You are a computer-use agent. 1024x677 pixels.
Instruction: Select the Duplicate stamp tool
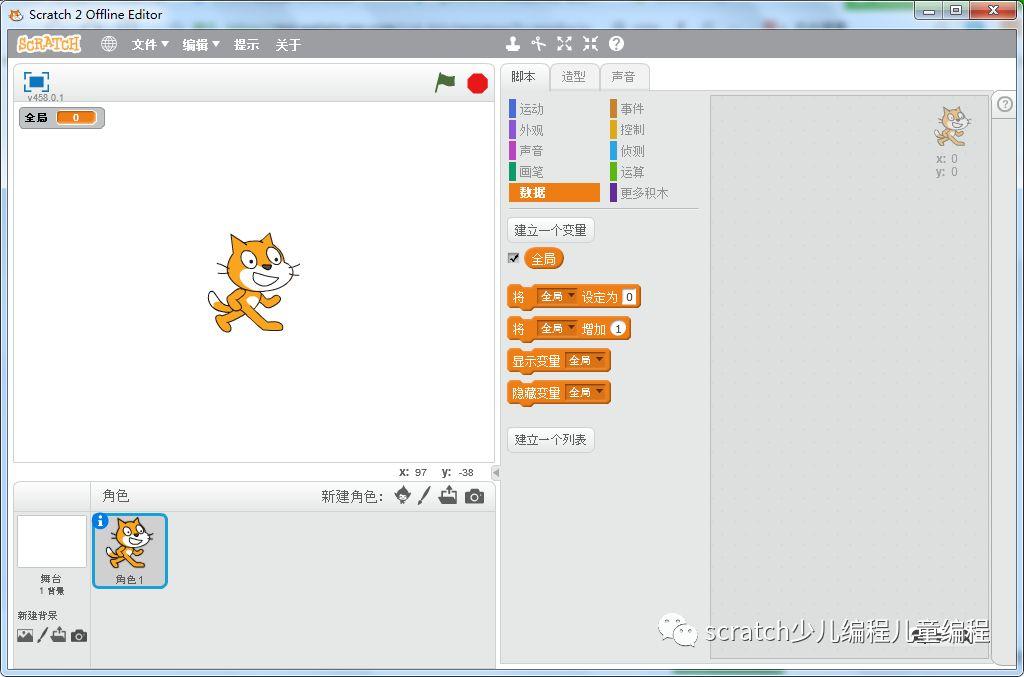[513, 44]
